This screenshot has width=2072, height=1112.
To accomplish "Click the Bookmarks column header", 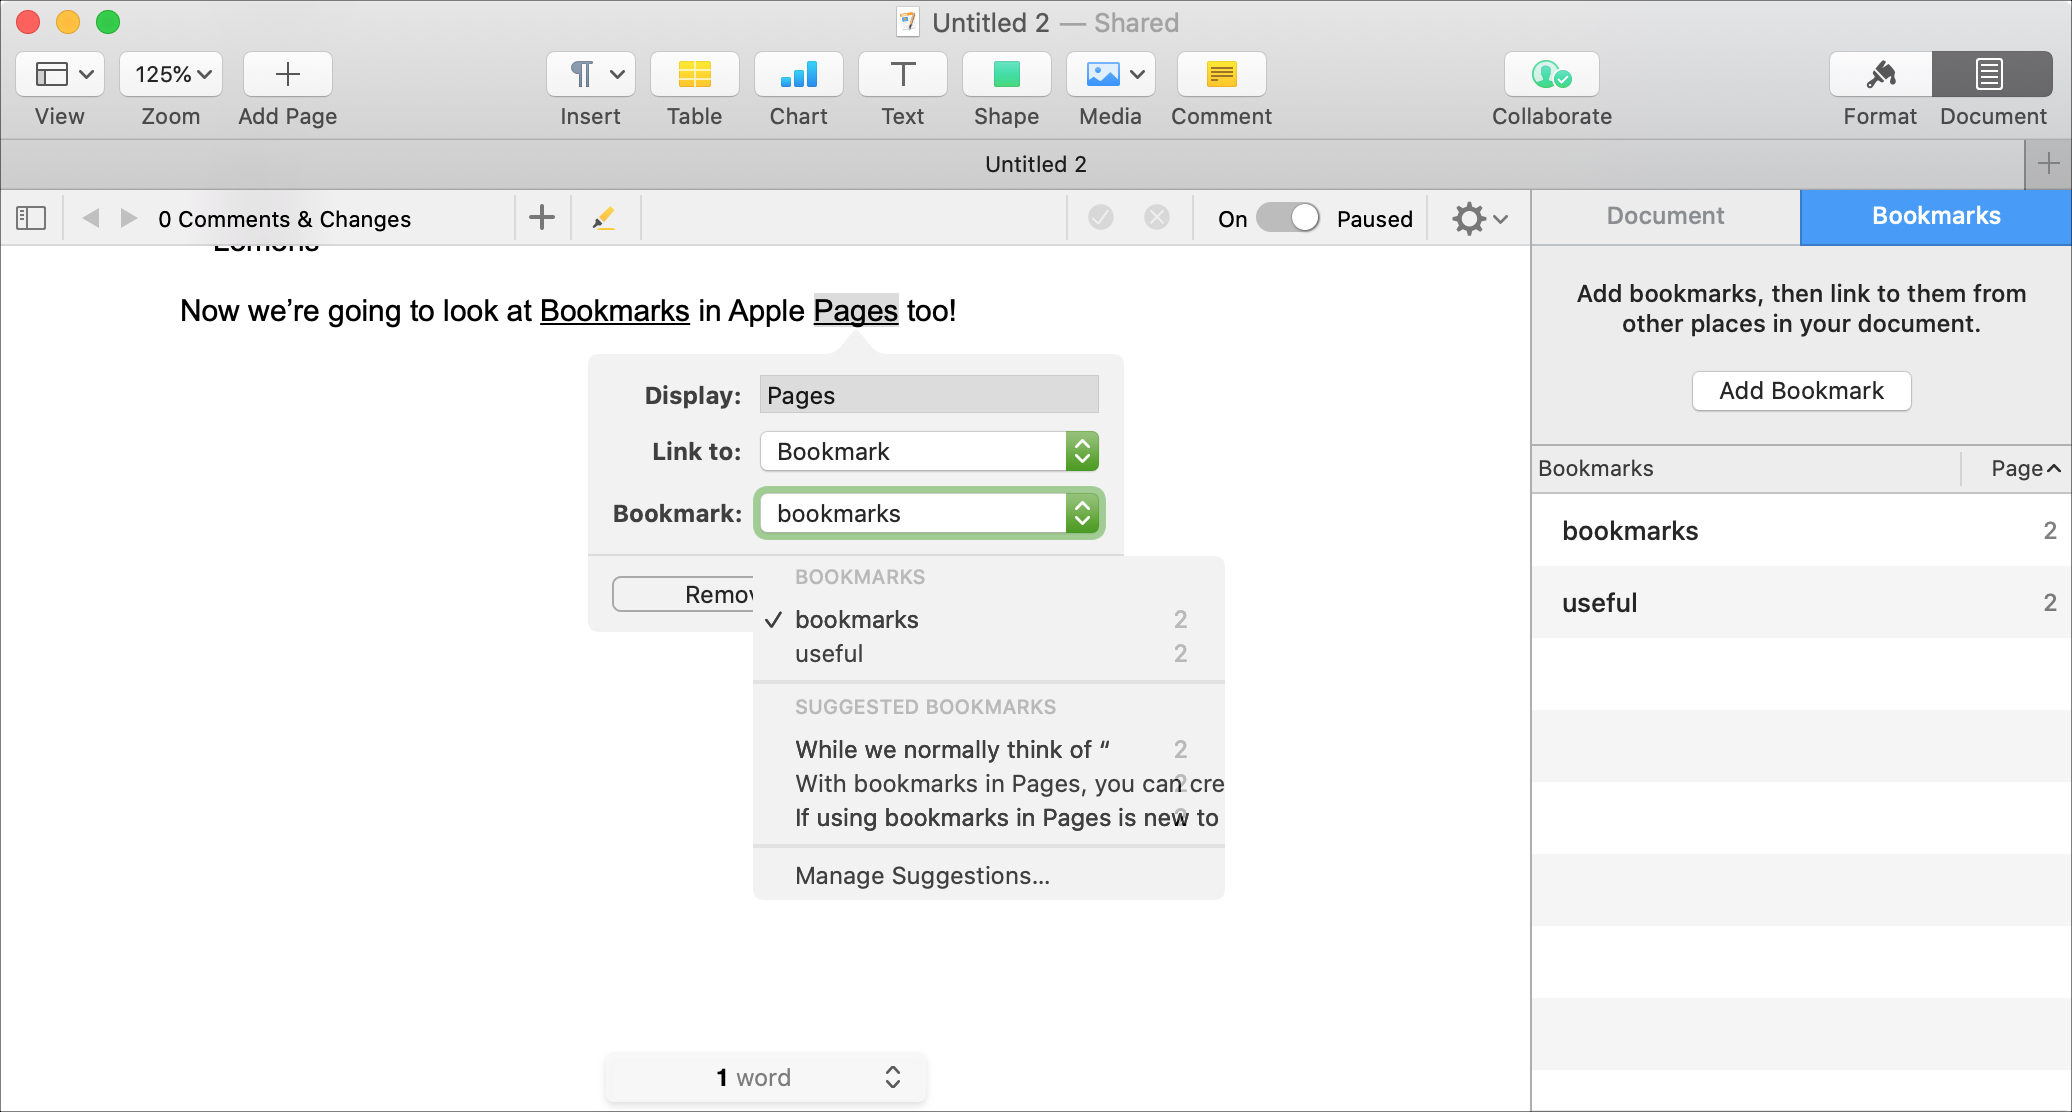I will point(1746,469).
